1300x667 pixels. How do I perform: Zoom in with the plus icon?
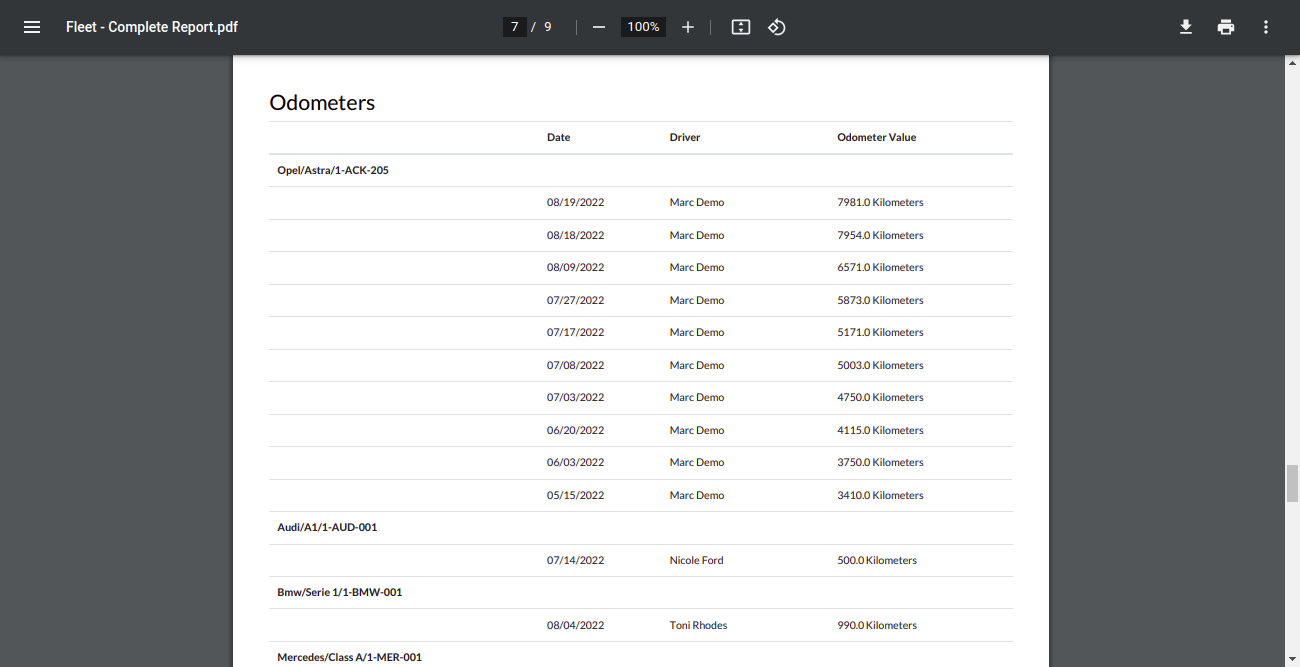coord(688,27)
